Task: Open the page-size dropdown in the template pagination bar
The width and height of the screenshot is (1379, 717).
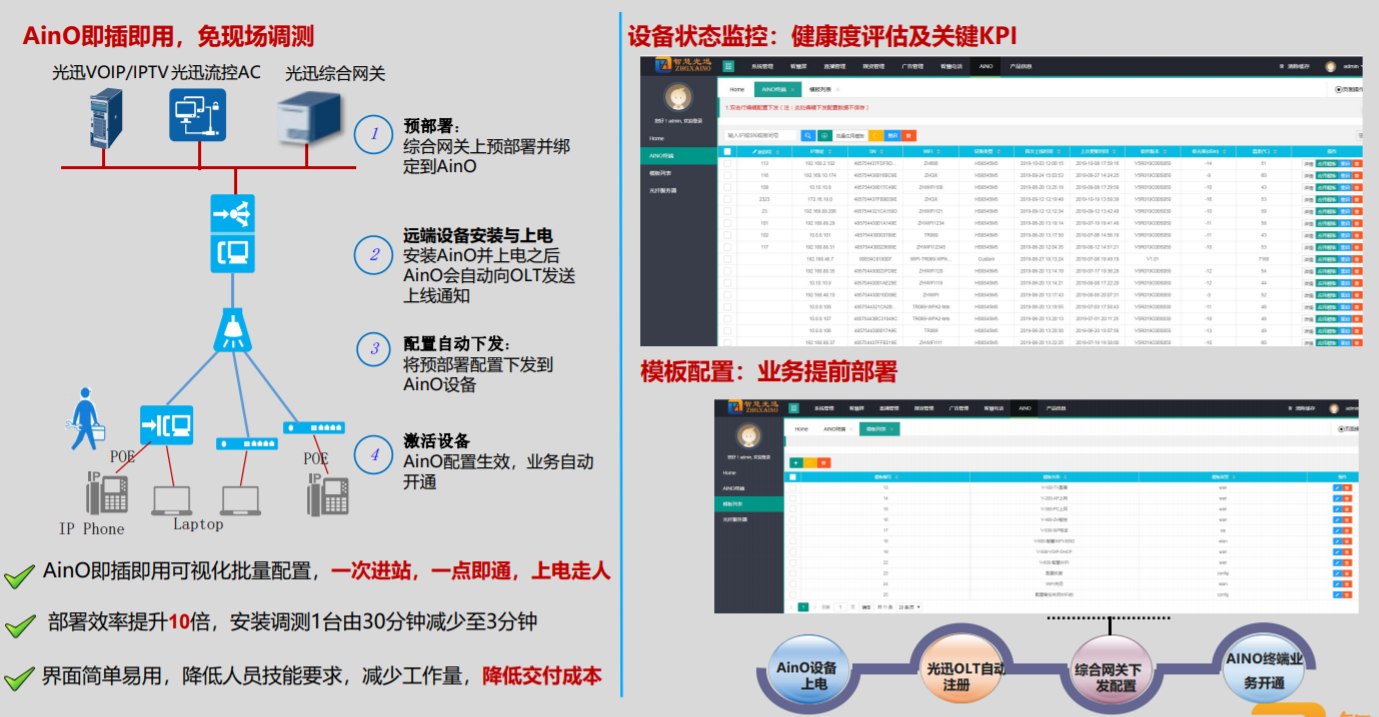Action: [x=909, y=607]
